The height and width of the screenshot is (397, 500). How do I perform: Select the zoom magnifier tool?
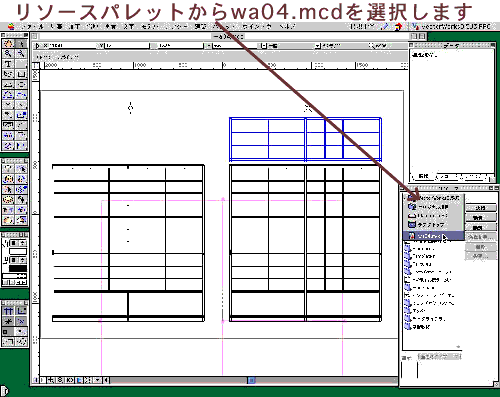click(x=8, y=54)
